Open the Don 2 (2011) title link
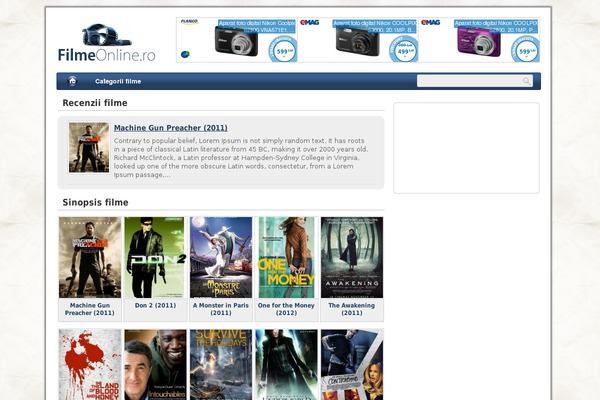Screen dimensions: 600x400 click(x=155, y=305)
